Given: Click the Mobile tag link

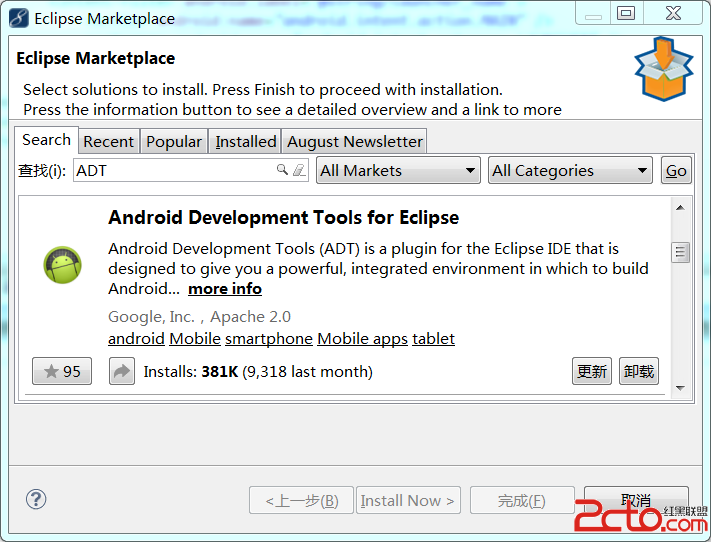Looking at the screenshot, I should pyautogui.click(x=195, y=339).
